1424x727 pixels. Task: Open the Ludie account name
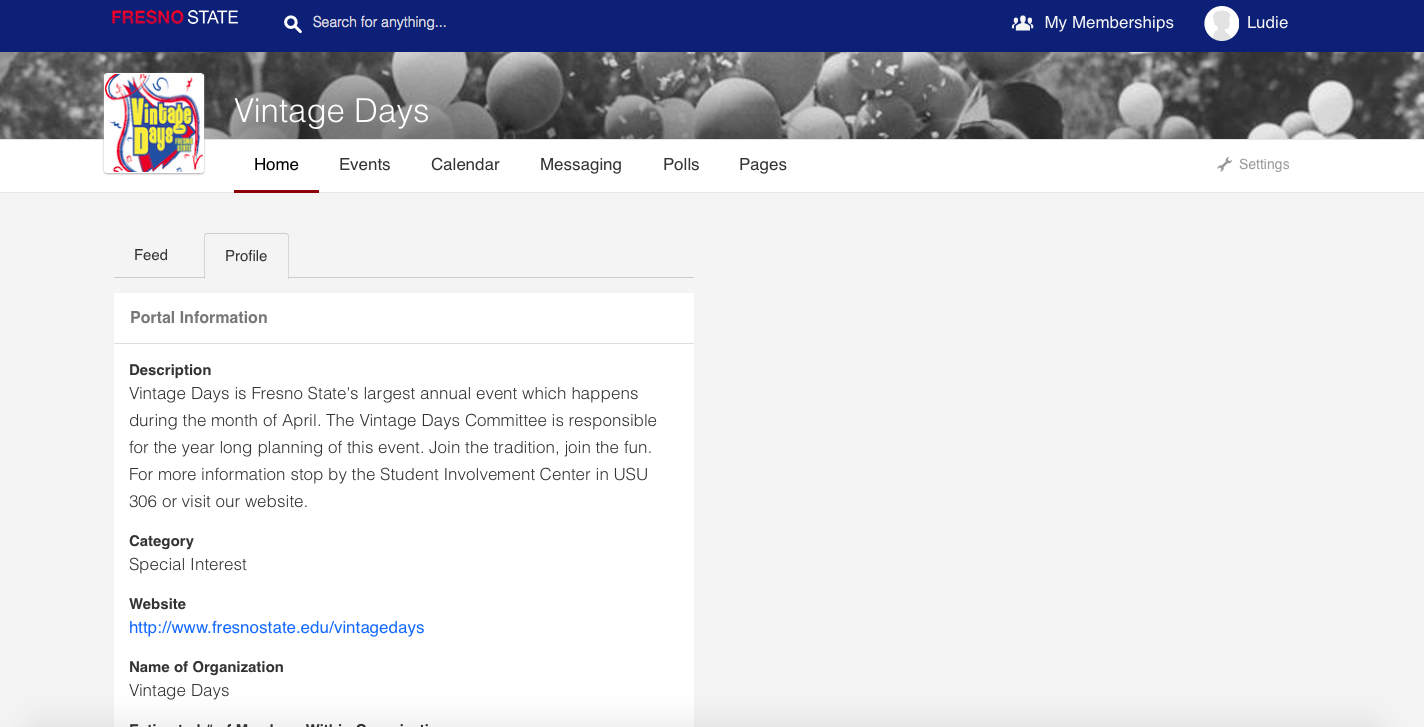[1267, 22]
